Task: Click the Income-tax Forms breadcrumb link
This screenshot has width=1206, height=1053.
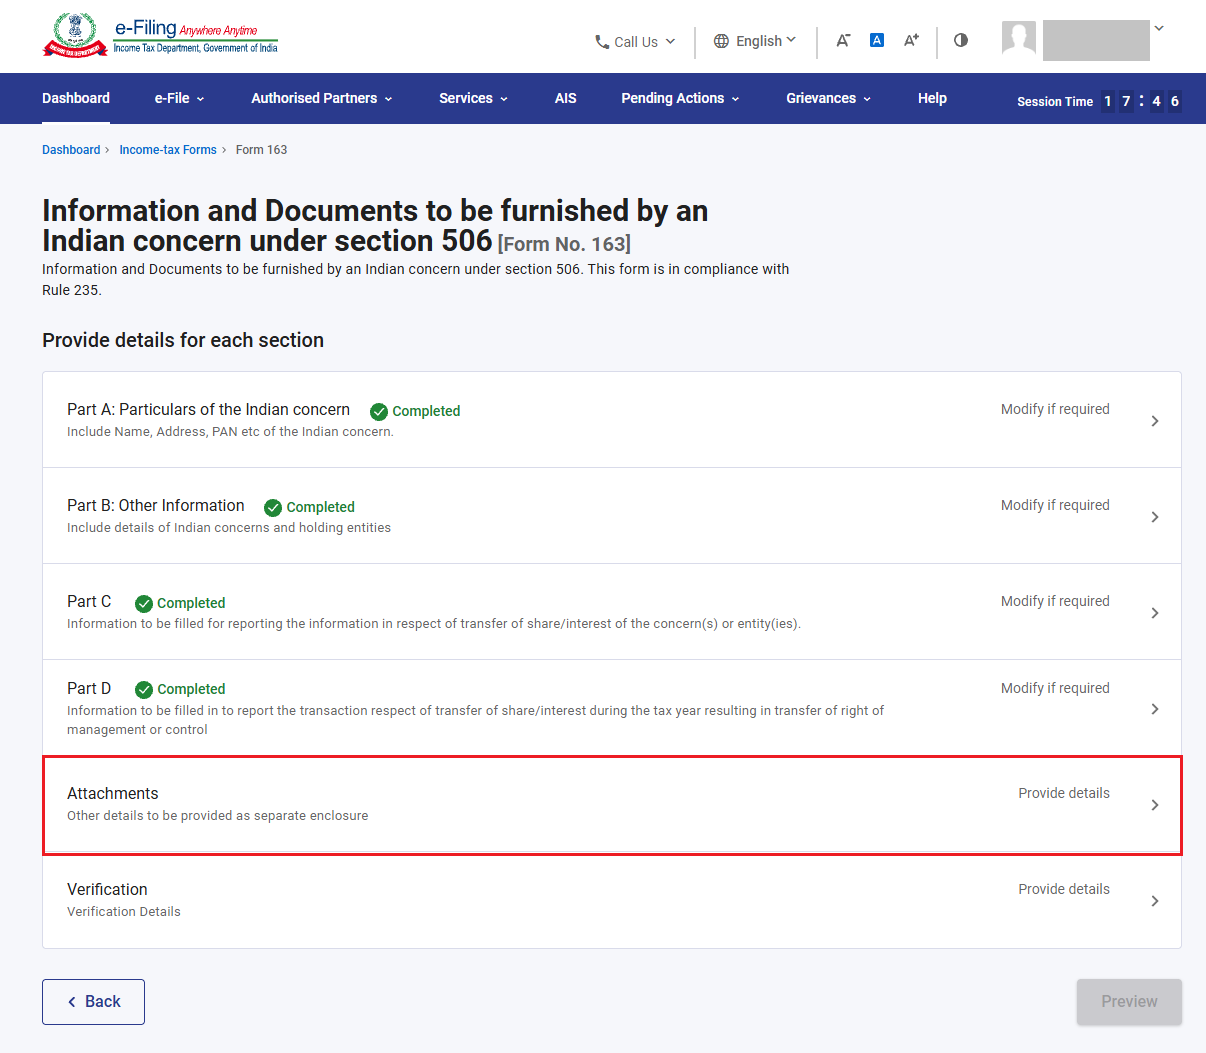Action: [168, 150]
